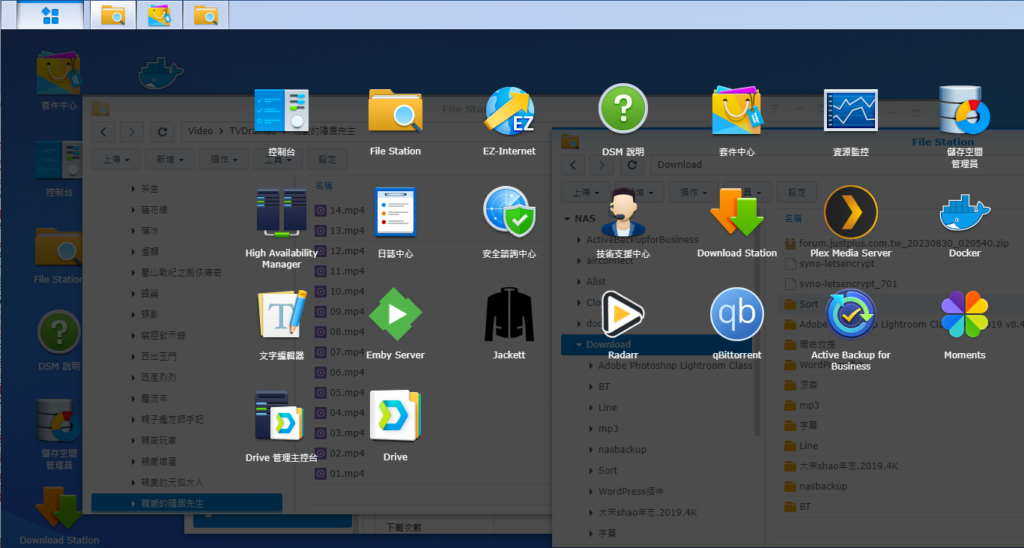Open 技術支援中心 support center icon
Viewport: 1024px width, 548px height.
623,212
